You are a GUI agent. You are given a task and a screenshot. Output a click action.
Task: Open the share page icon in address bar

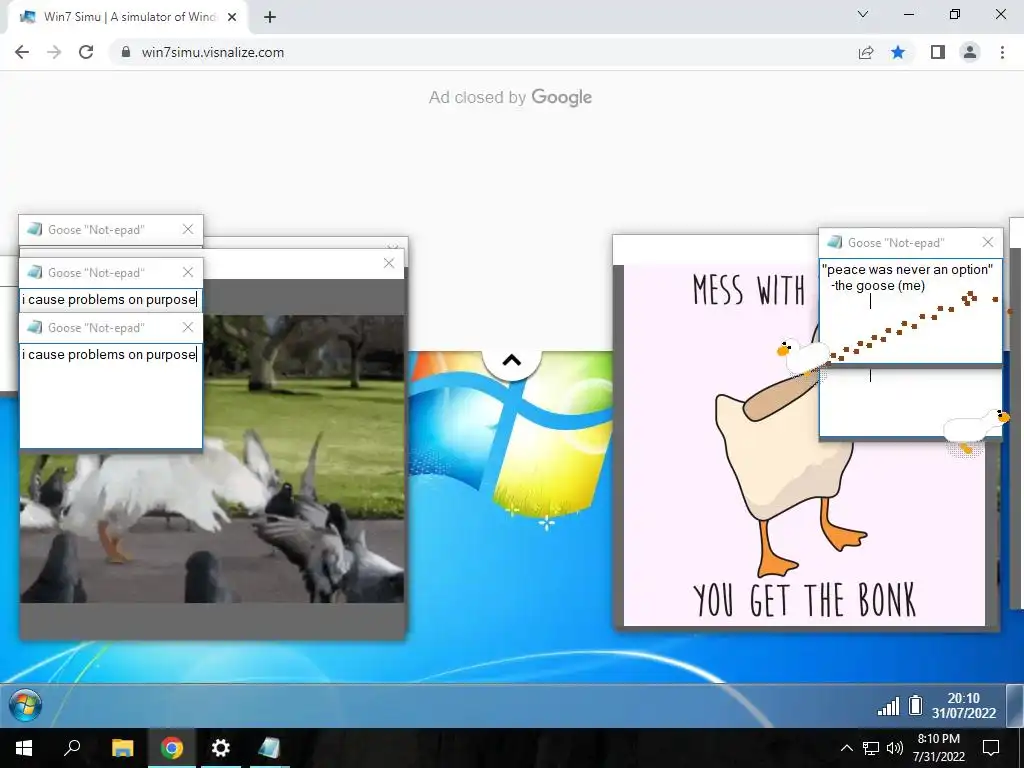coord(866,52)
